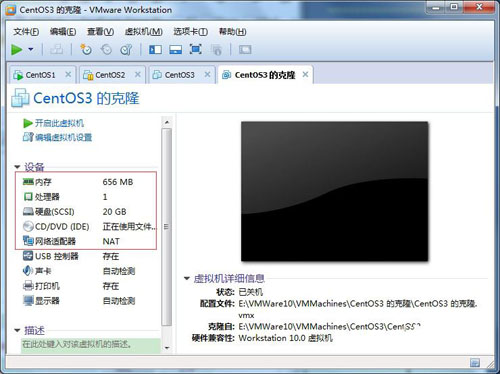This screenshot has width=500, height=374.
Task: Take a snapshot with the clock-plus icon
Action: 86,50
